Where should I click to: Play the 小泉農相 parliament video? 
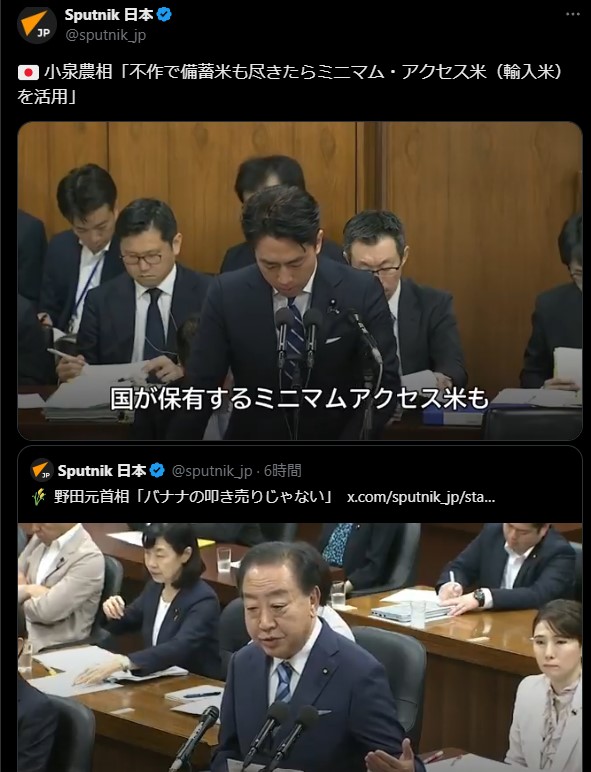coord(300,281)
